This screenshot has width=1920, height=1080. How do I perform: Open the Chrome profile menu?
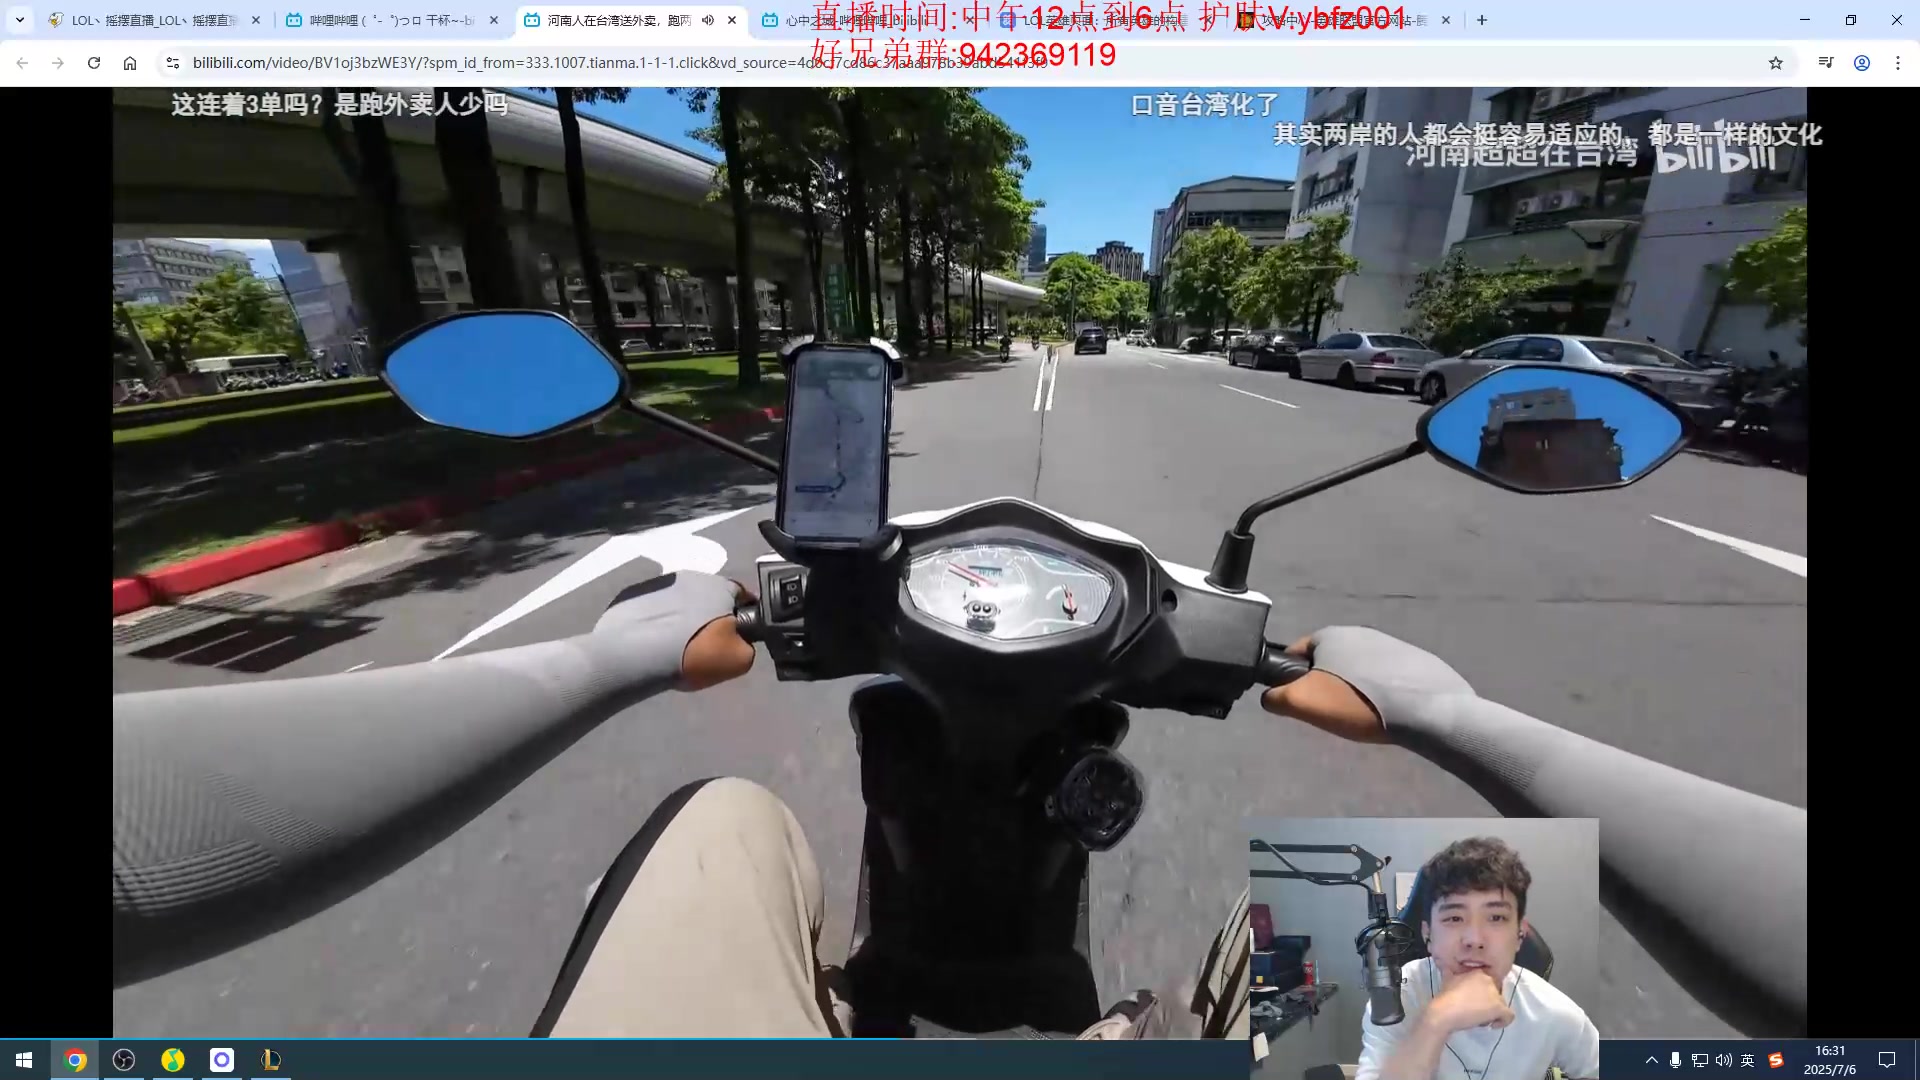[1862, 63]
